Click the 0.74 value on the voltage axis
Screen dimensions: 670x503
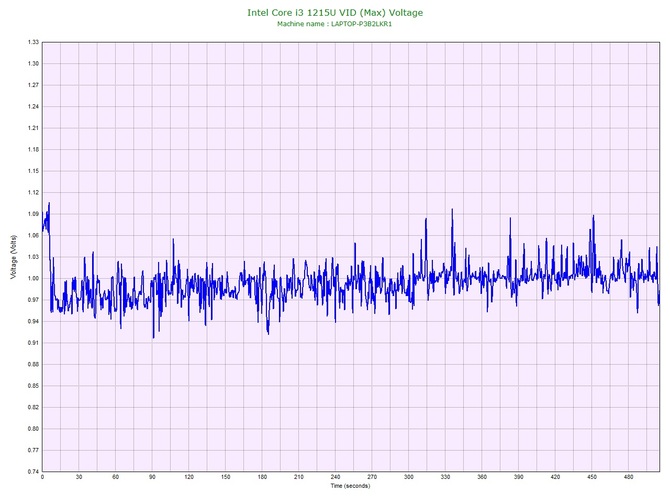click(33, 471)
